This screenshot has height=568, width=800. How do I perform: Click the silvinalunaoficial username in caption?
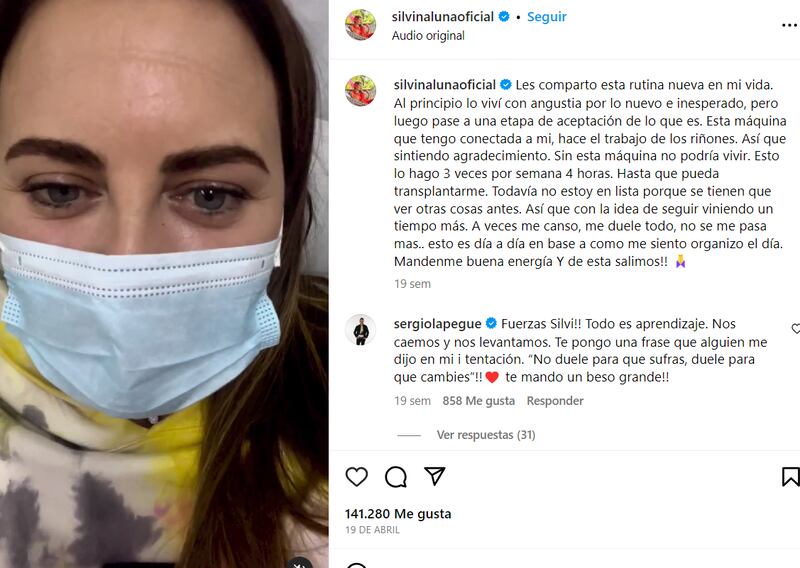pyautogui.click(x=444, y=85)
